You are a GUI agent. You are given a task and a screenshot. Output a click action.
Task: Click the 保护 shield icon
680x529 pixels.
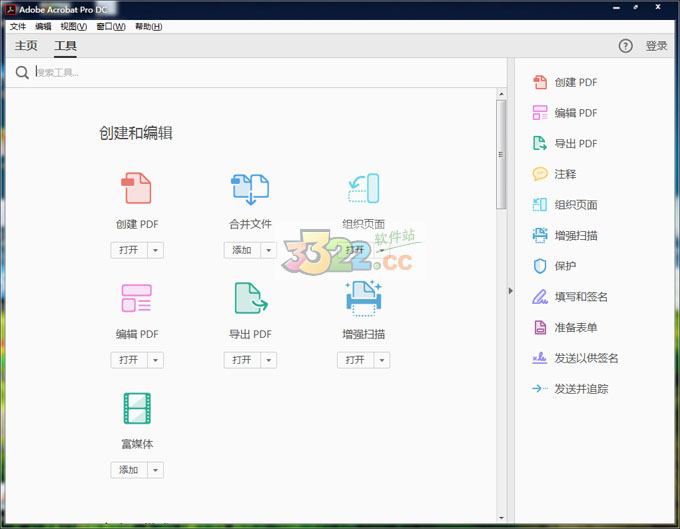click(540, 266)
